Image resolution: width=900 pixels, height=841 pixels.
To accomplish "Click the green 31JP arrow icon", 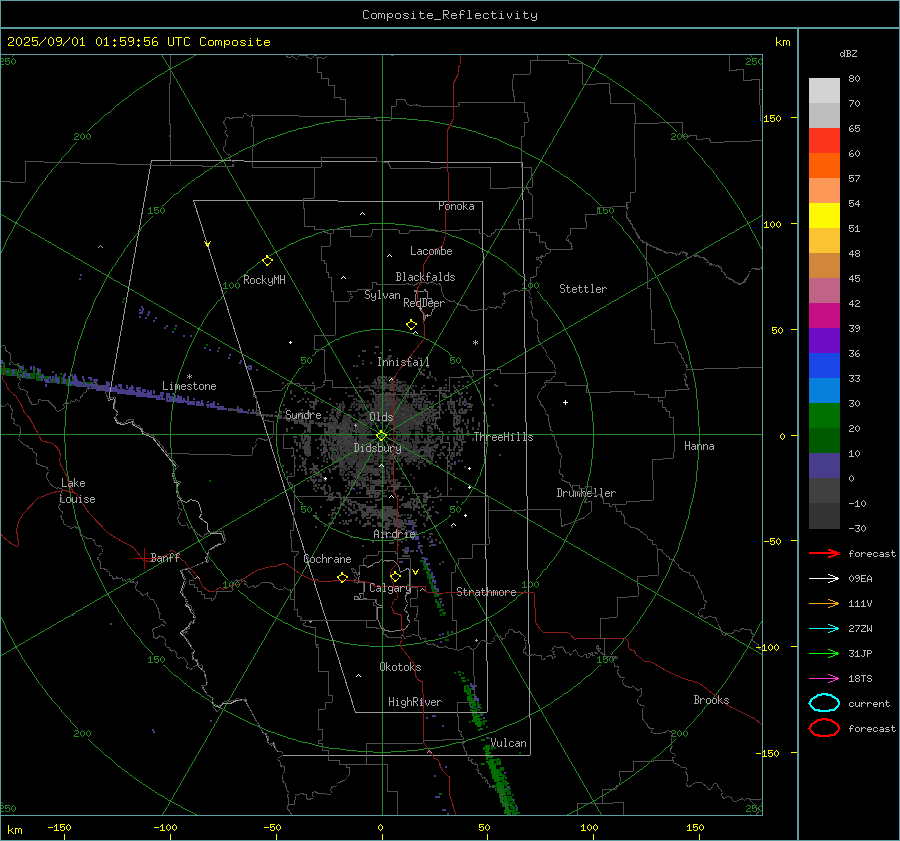I will (x=824, y=653).
